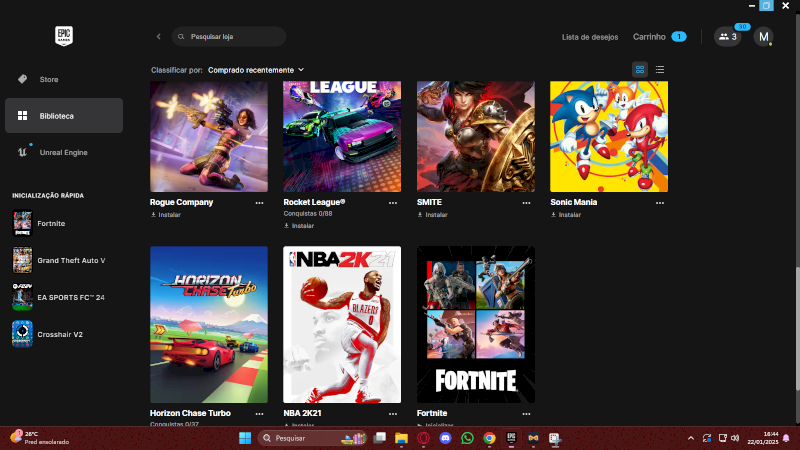Open options menu for Horizon Chase Turbo

(259, 413)
